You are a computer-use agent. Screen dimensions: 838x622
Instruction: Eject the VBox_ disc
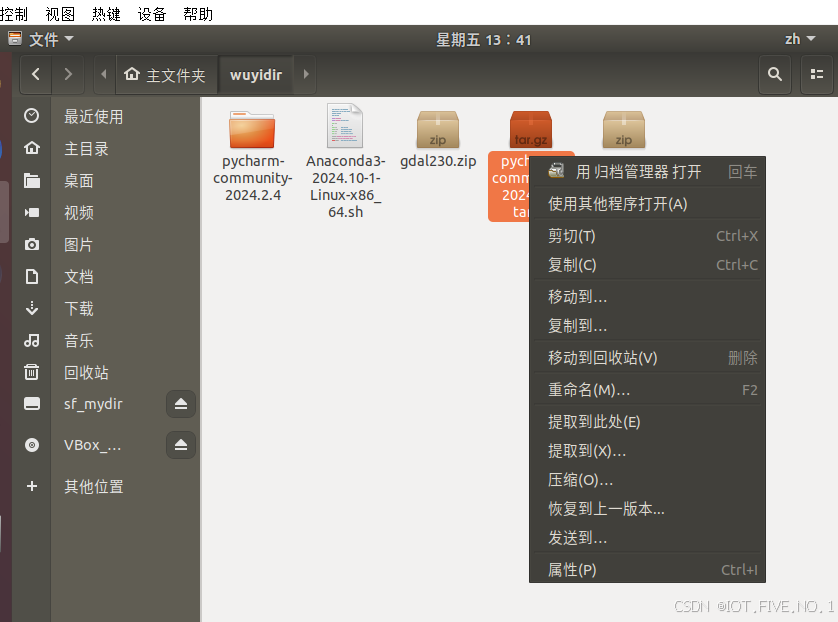tap(181, 445)
